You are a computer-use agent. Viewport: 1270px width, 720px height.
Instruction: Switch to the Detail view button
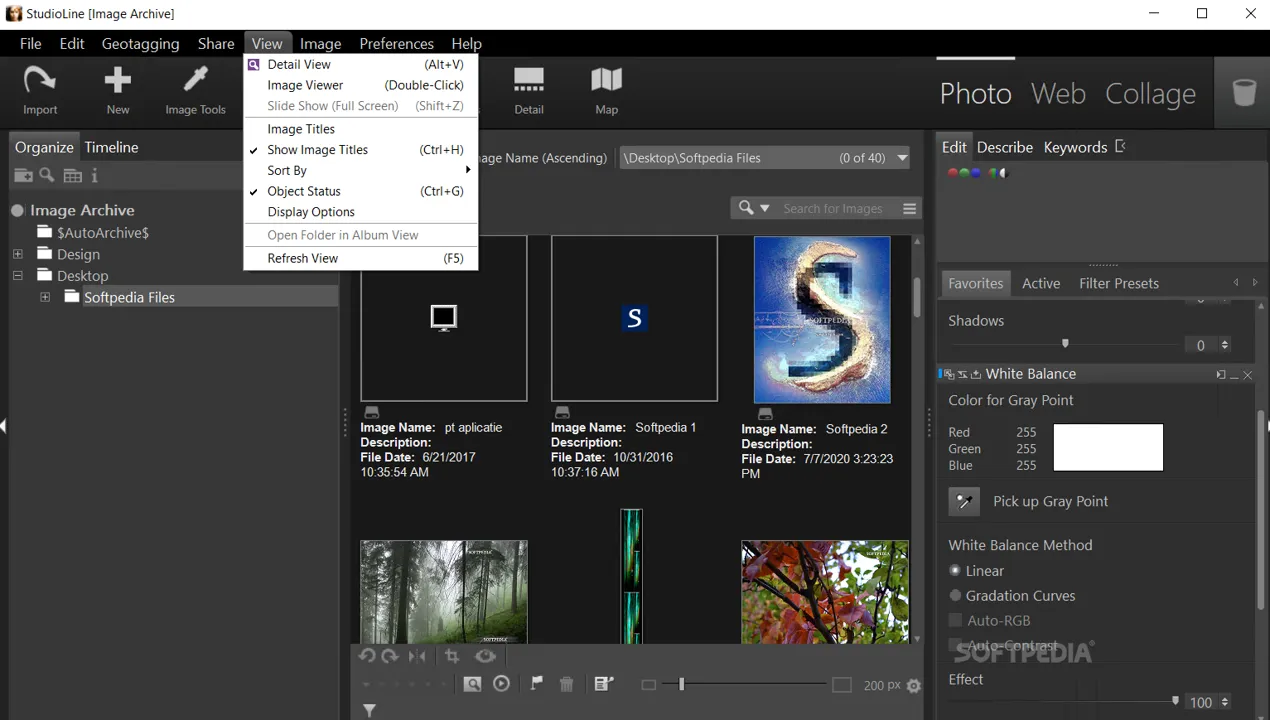click(529, 90)
